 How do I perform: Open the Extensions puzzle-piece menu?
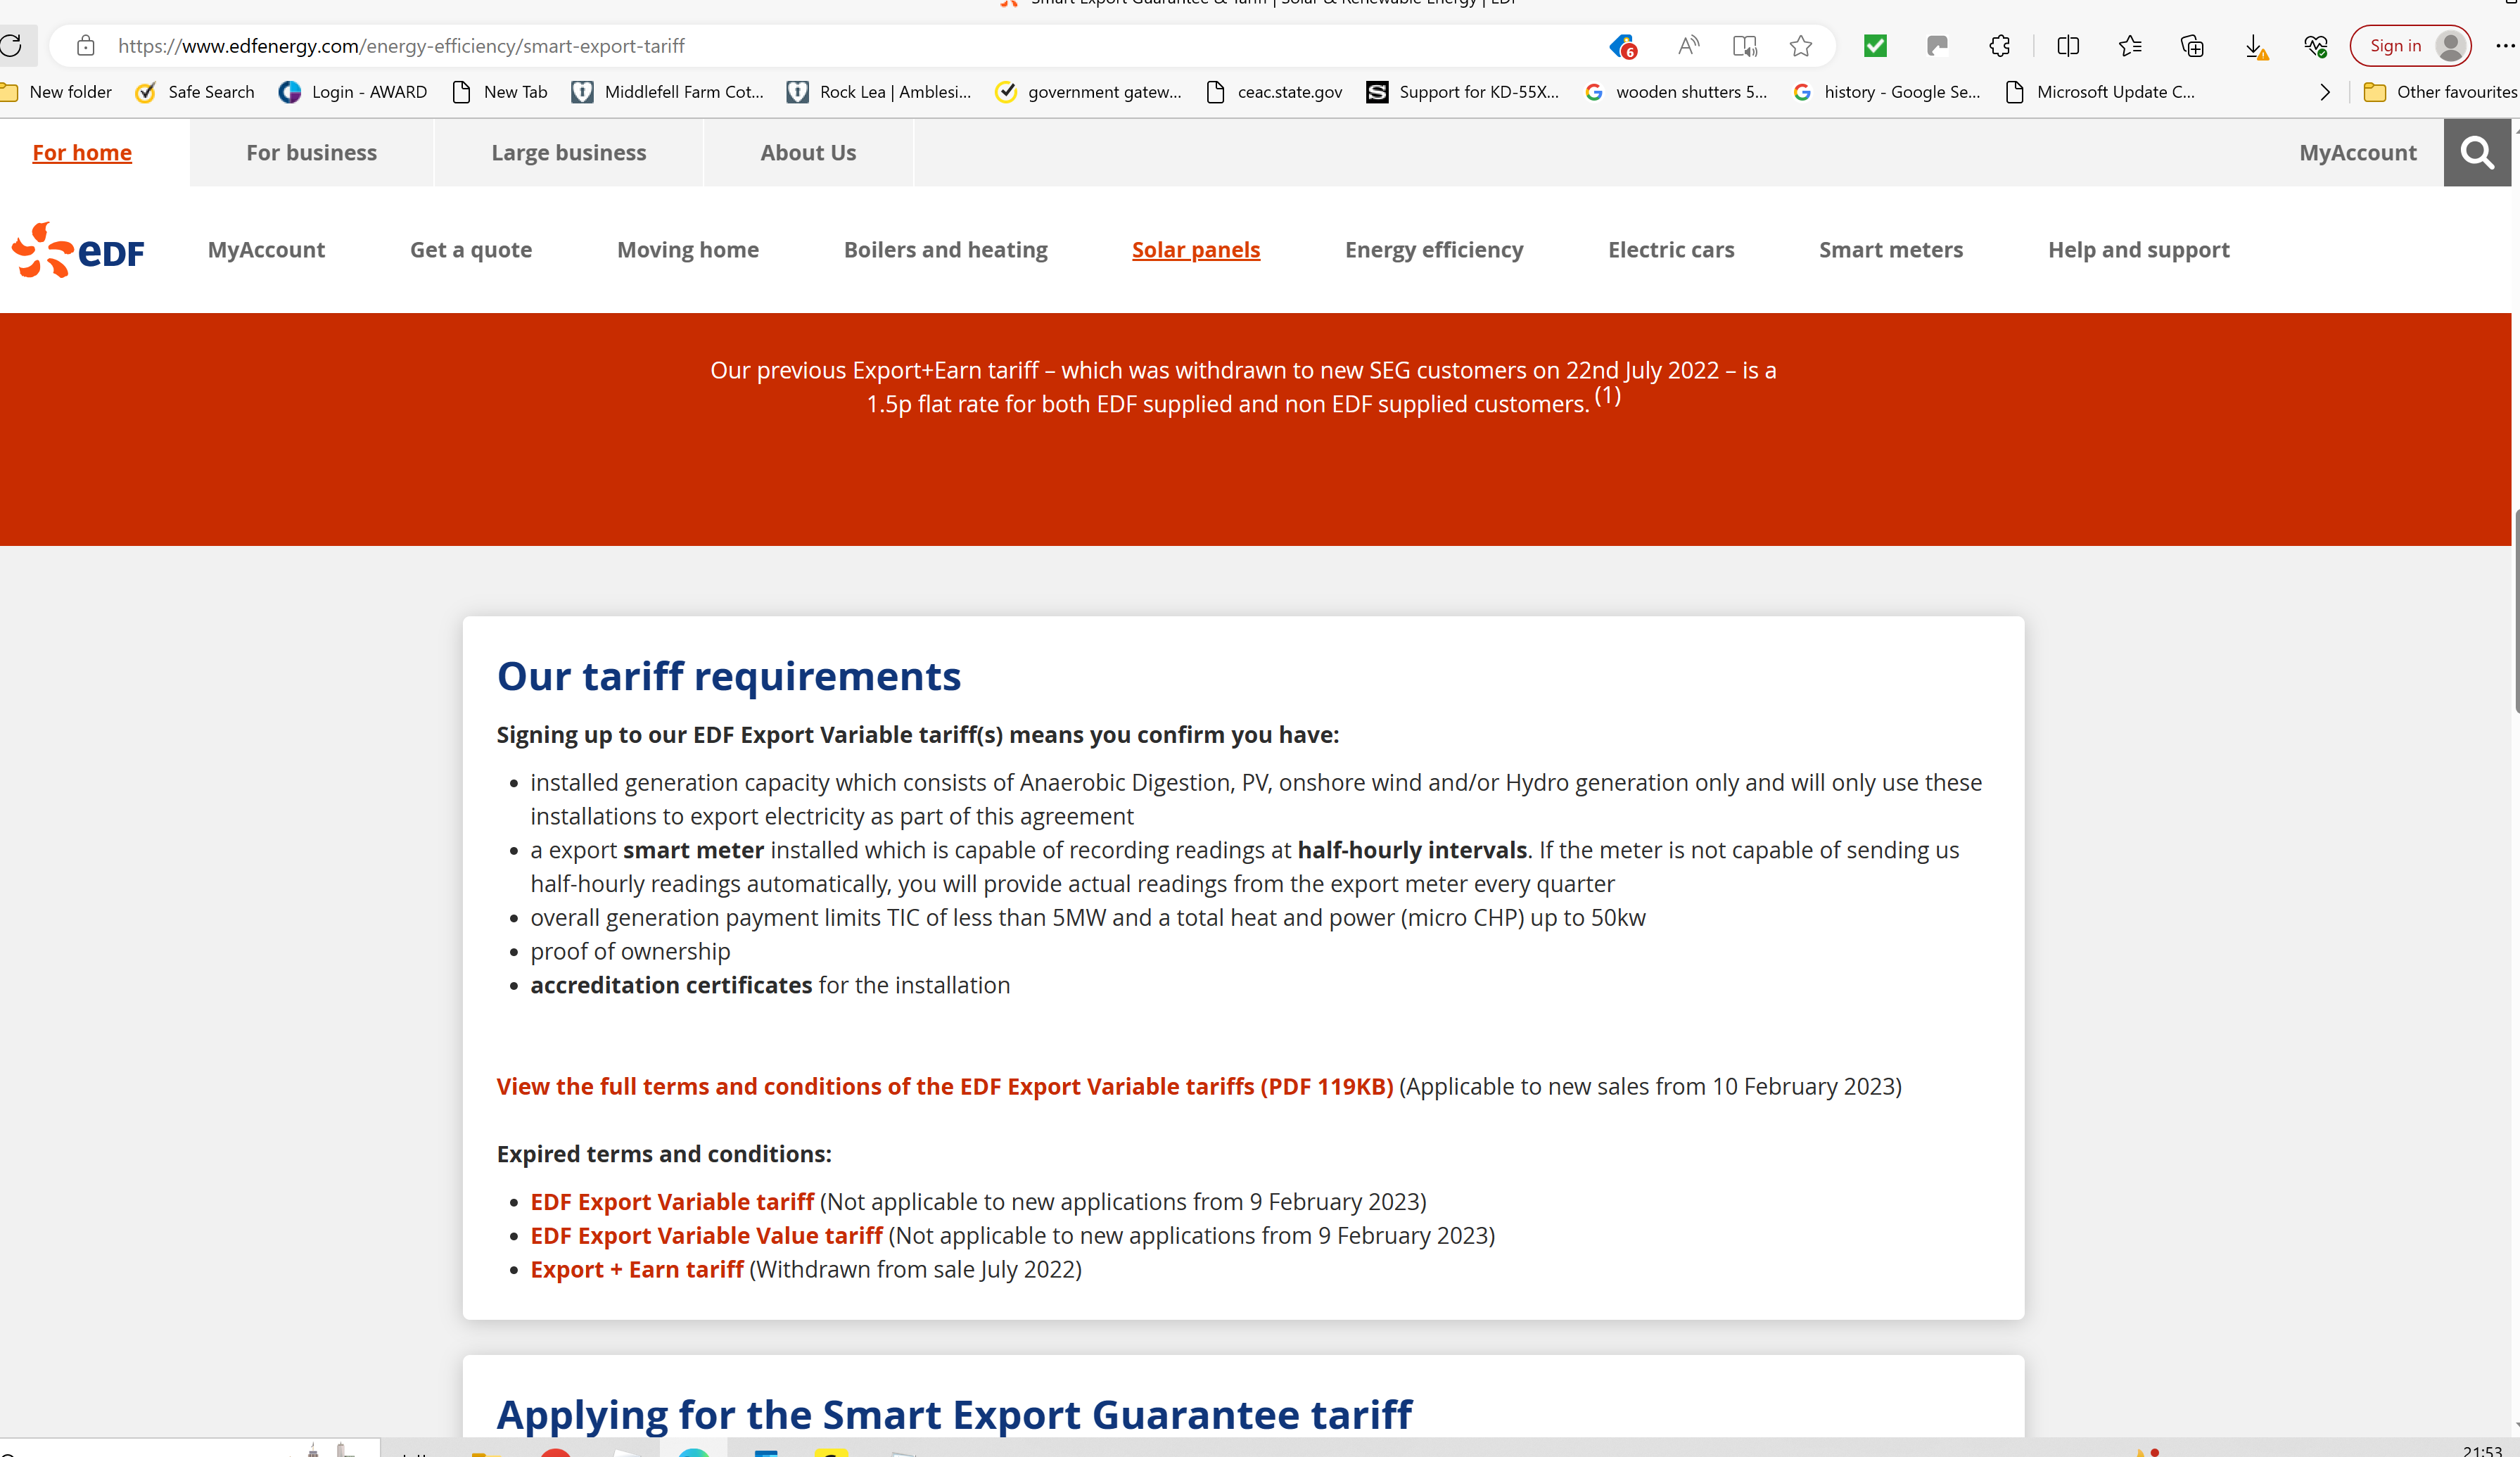tap(1999, 46)
